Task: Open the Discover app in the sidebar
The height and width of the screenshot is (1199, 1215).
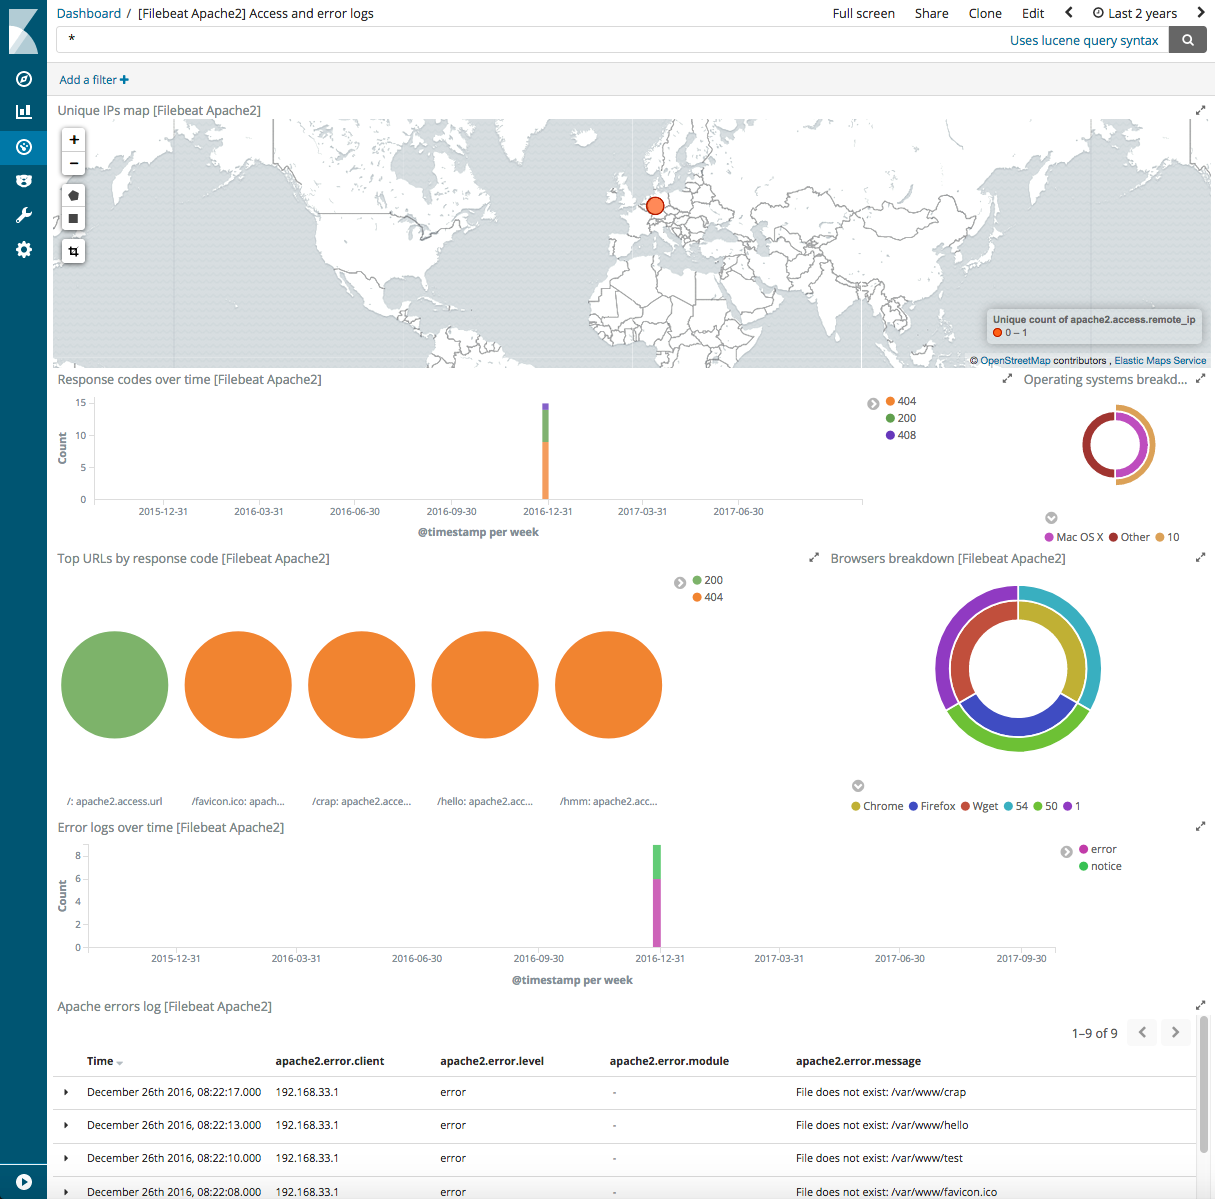Action: 23,79
